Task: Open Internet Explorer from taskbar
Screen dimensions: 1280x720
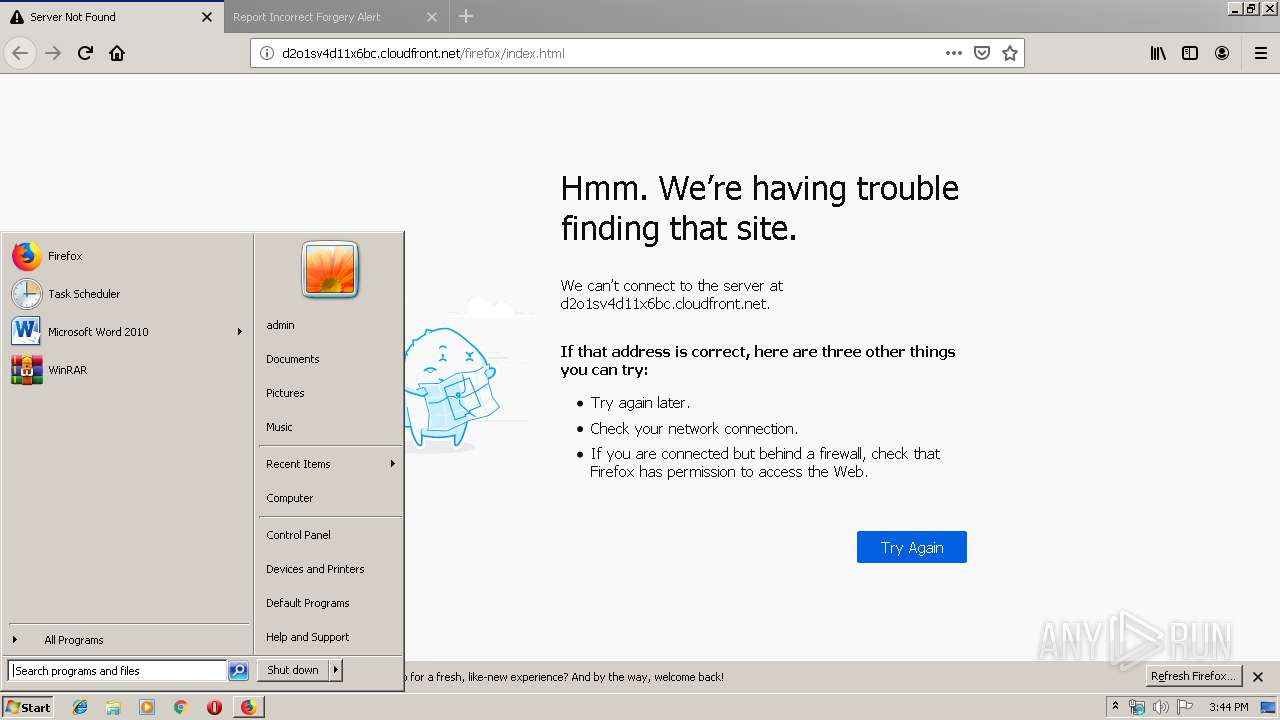Action: (81, 707)
